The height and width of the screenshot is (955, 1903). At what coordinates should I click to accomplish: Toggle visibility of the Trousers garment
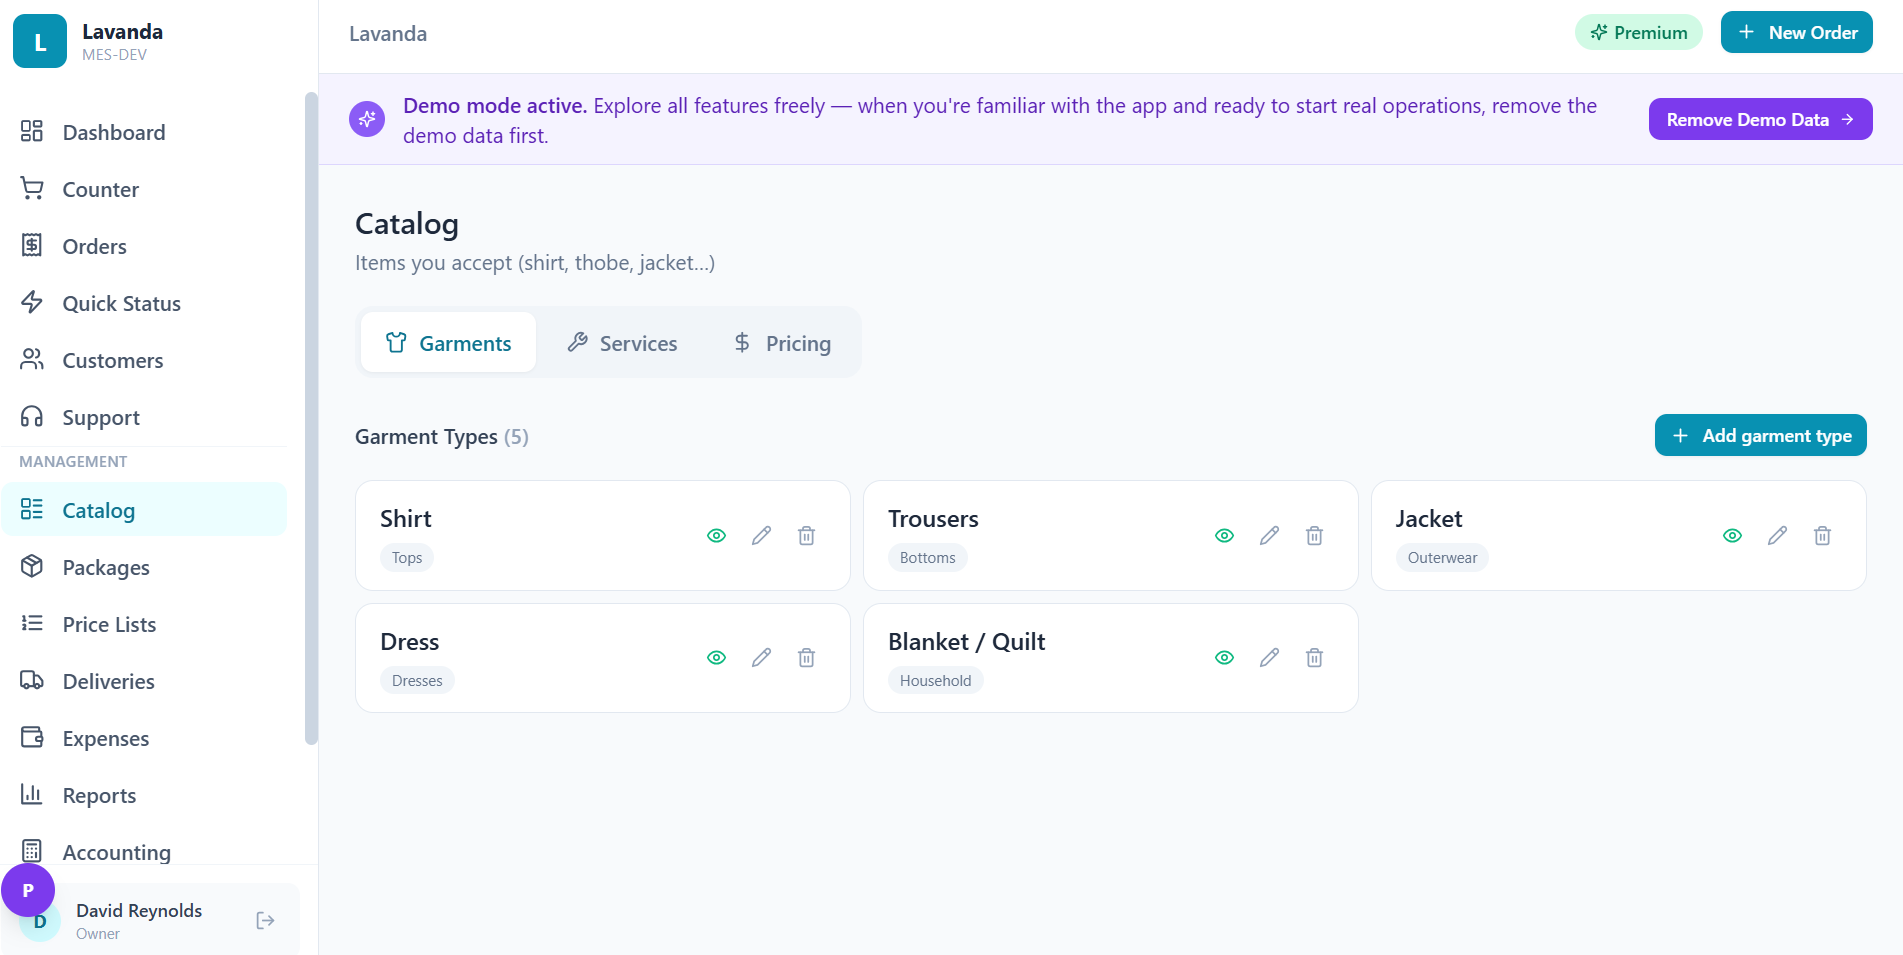1224,536
